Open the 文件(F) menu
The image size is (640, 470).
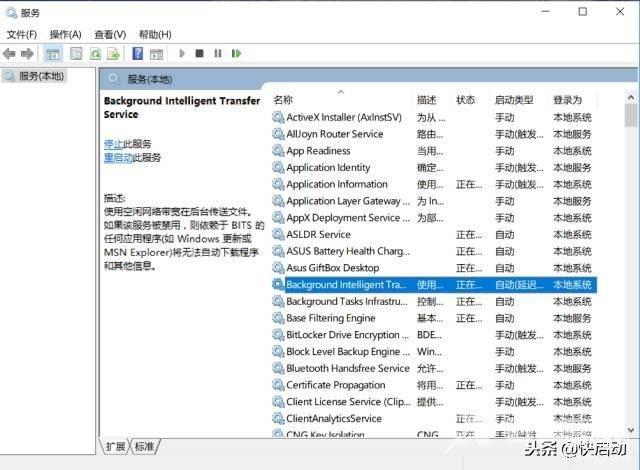coord(22,35)
